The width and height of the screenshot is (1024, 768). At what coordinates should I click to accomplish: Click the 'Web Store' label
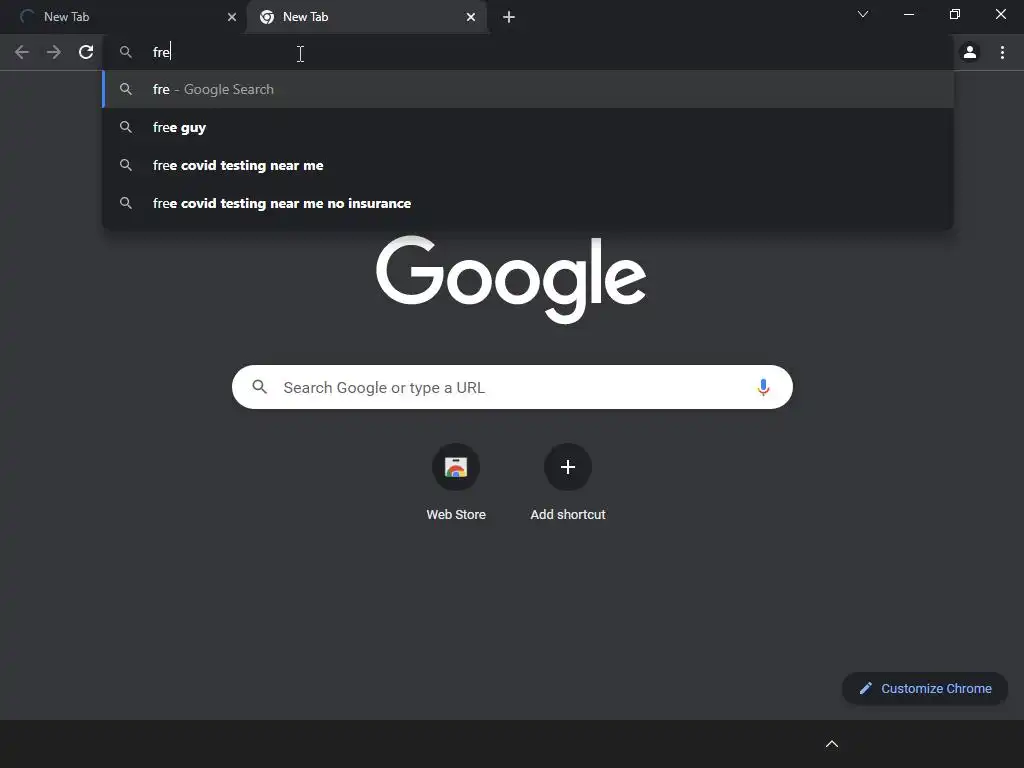[456, 515]
